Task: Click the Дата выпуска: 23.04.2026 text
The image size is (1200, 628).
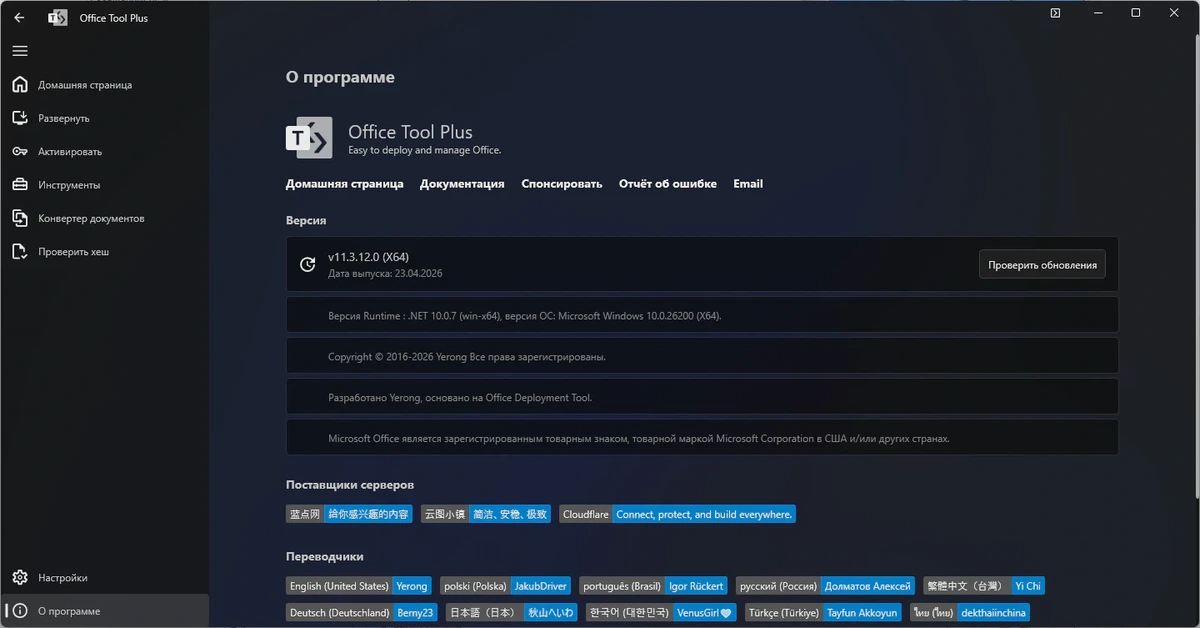Action: [x=385, y=273]
